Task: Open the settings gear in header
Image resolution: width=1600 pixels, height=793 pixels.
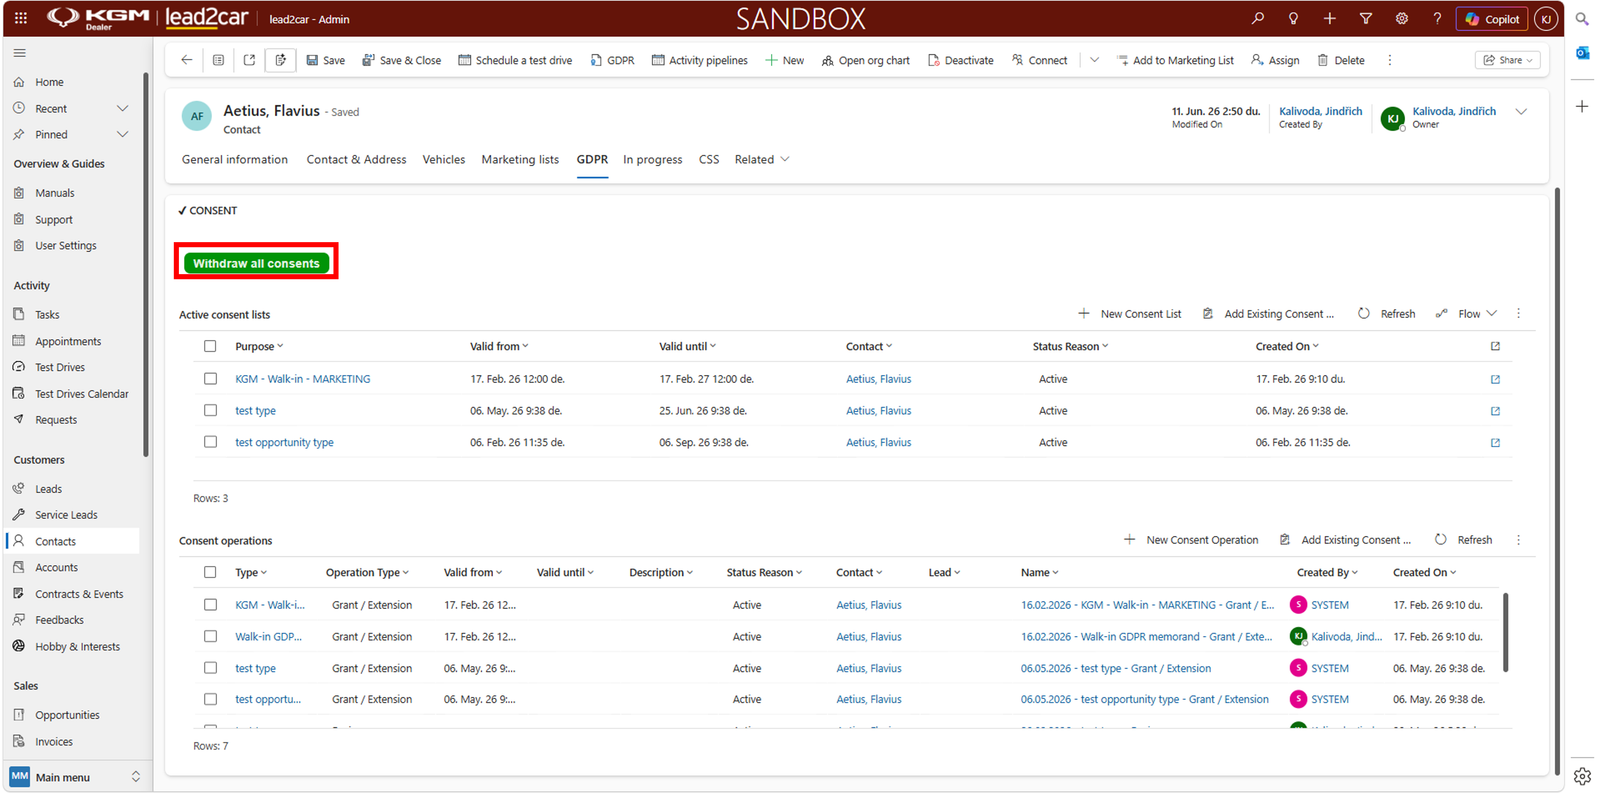Action: tap(1401, 18)
